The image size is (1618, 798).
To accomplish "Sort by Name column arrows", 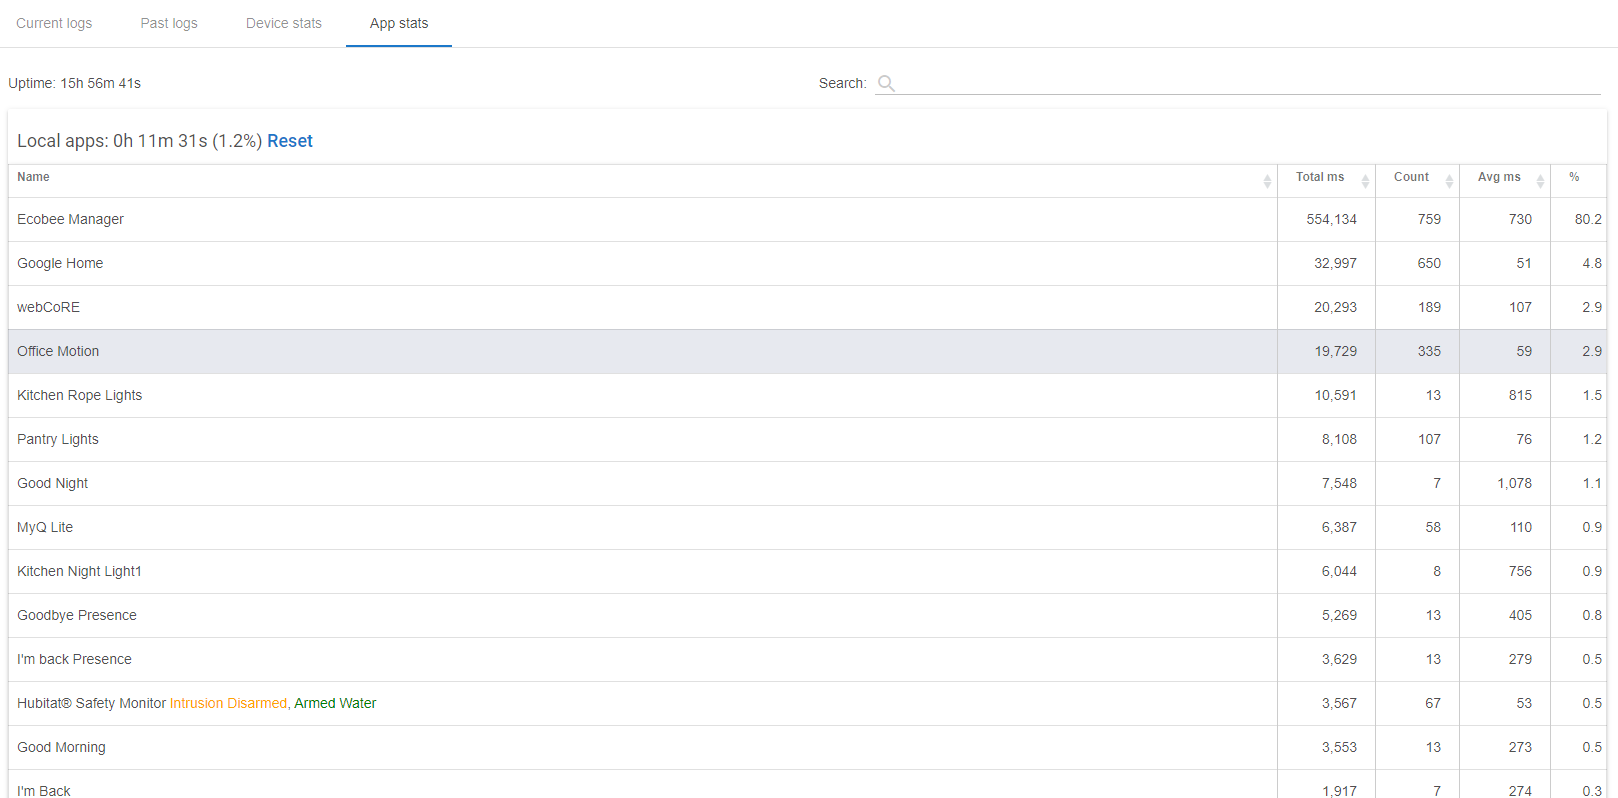I will pyautogui.click(x=1267, y=181).
